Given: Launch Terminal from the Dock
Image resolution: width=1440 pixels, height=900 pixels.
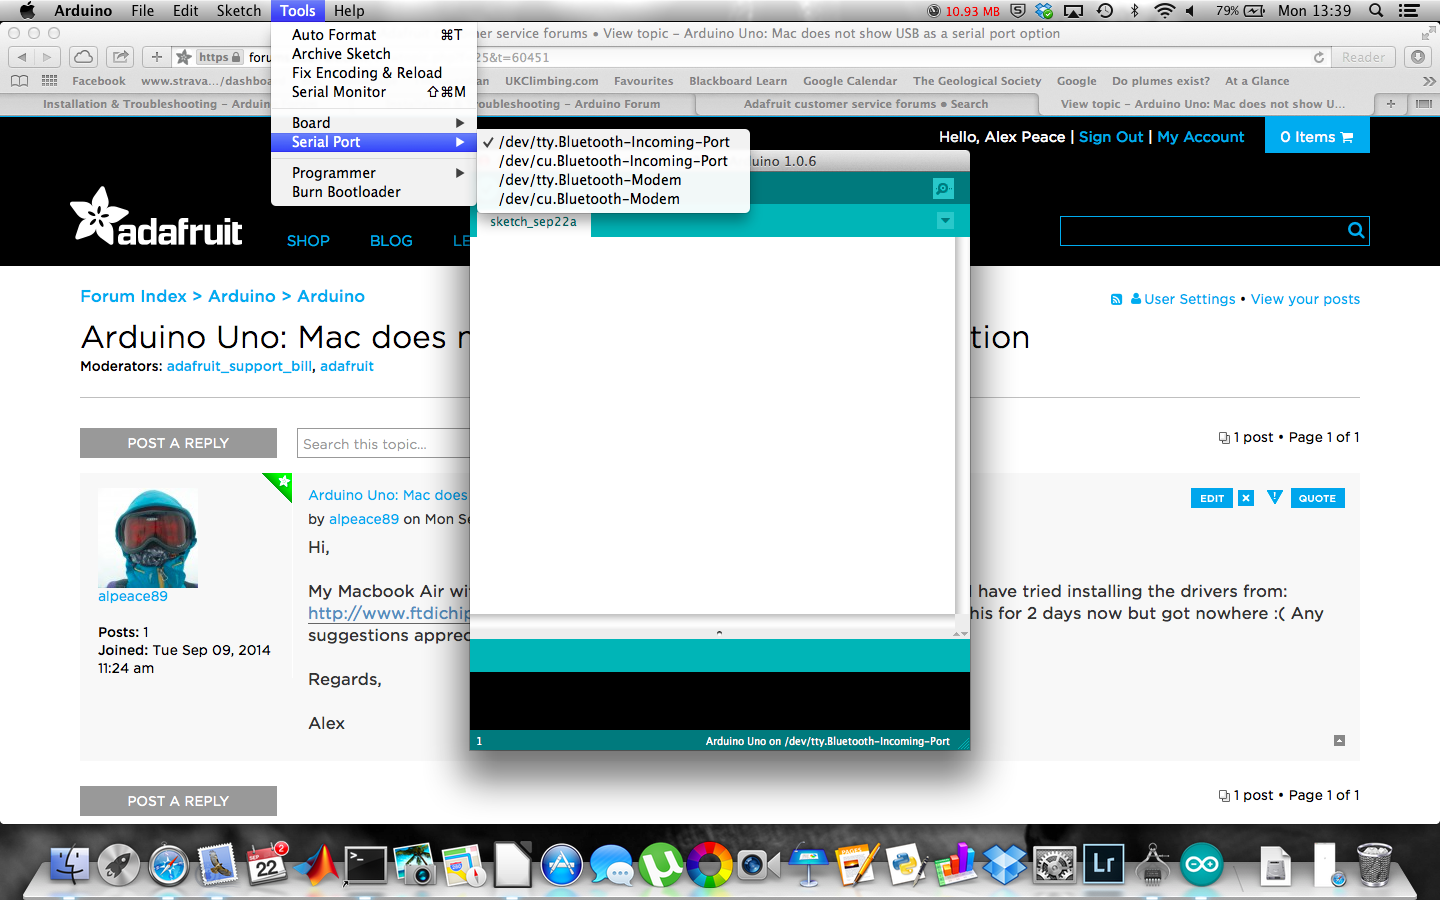Looking at the screenshot, I should coord(366,864).
